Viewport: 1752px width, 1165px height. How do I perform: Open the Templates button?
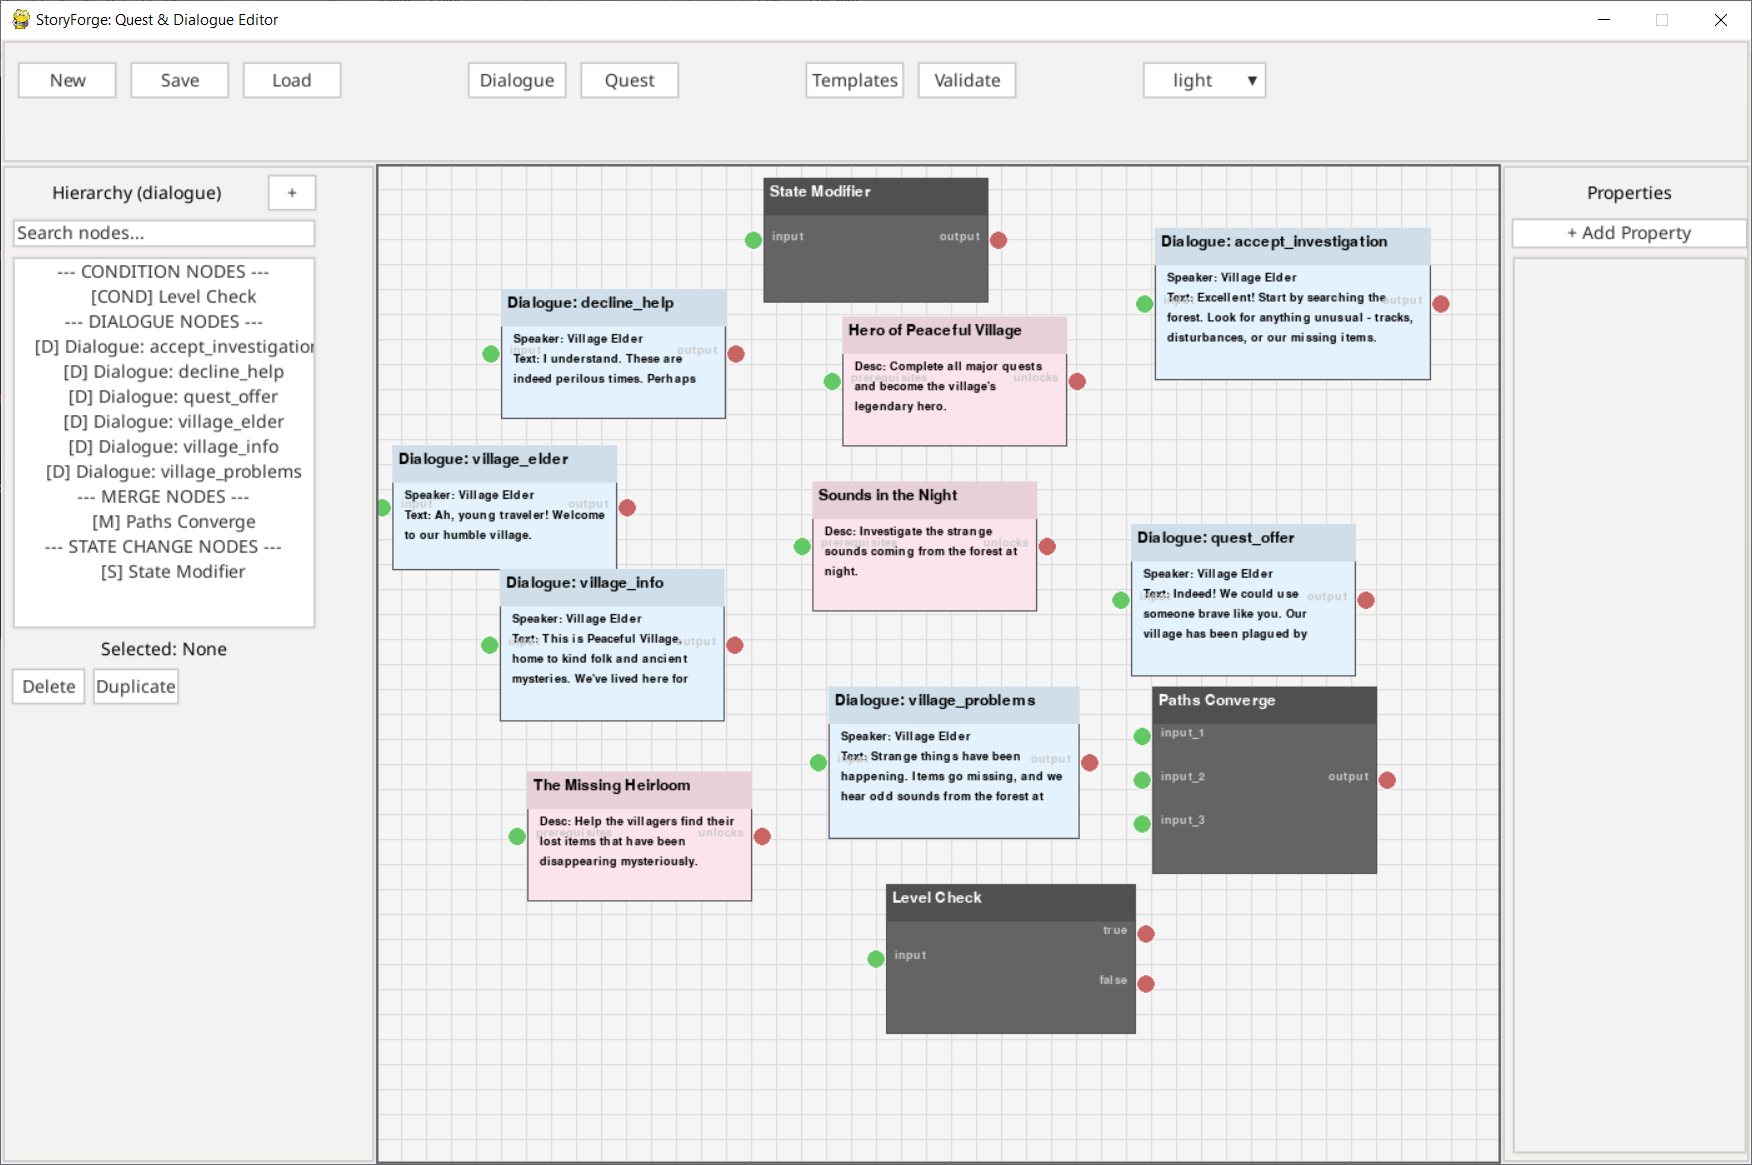pos(854,80)
